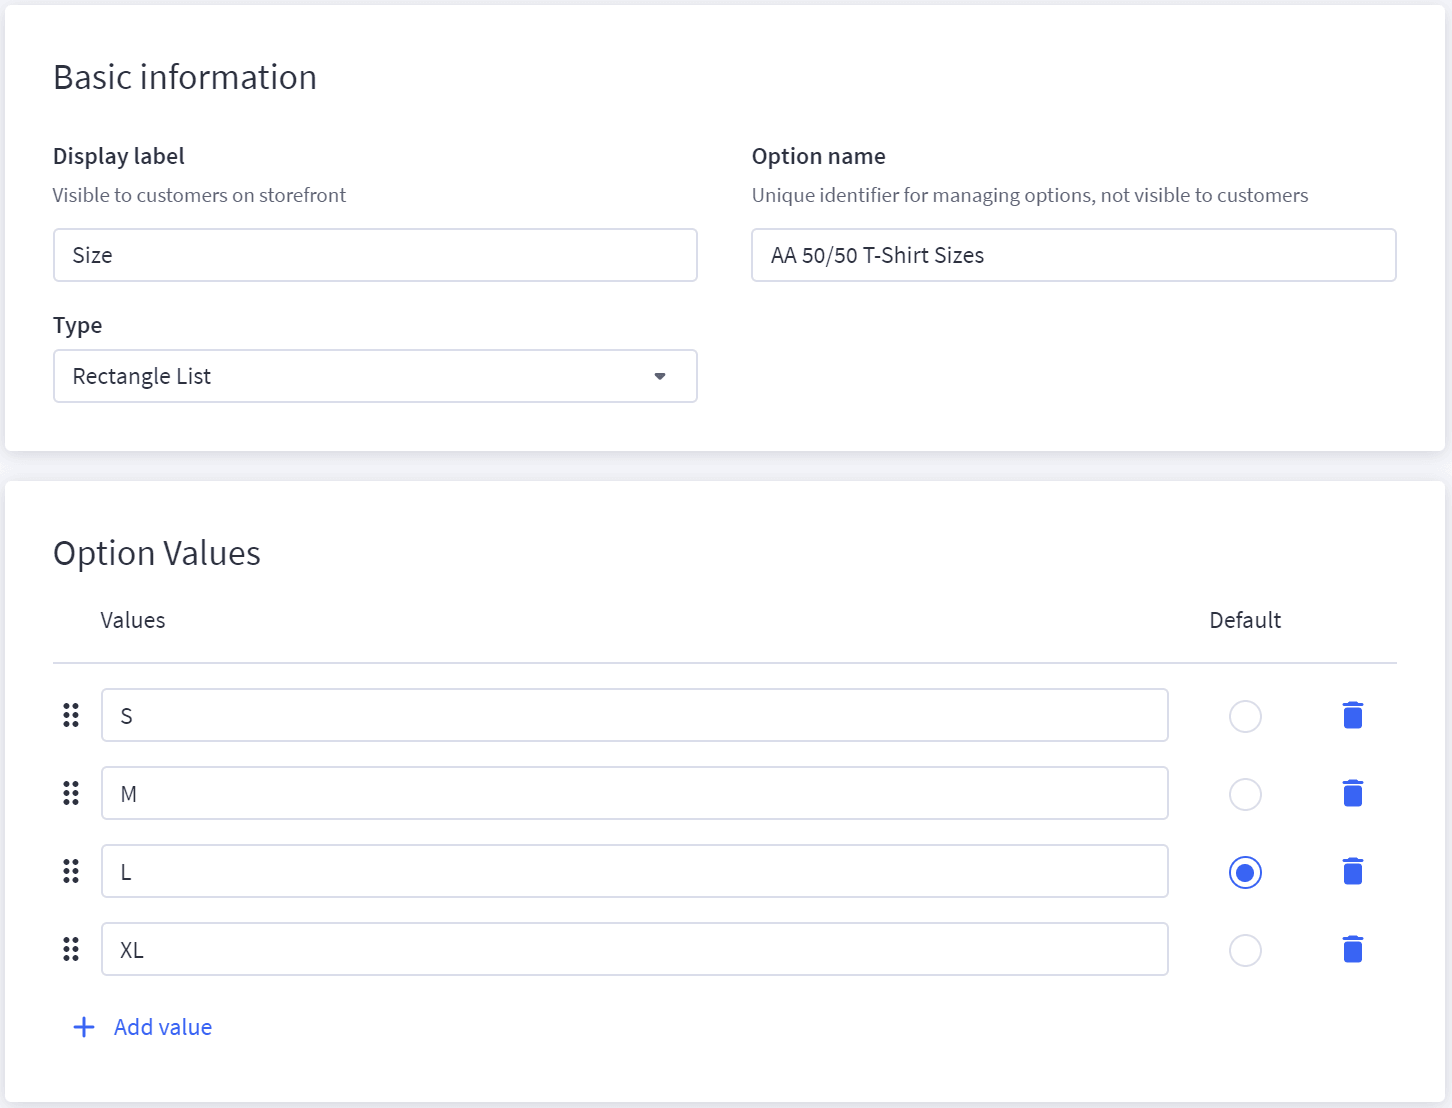Delete the S option value
The image size is (1452, 1108).
1352,715
